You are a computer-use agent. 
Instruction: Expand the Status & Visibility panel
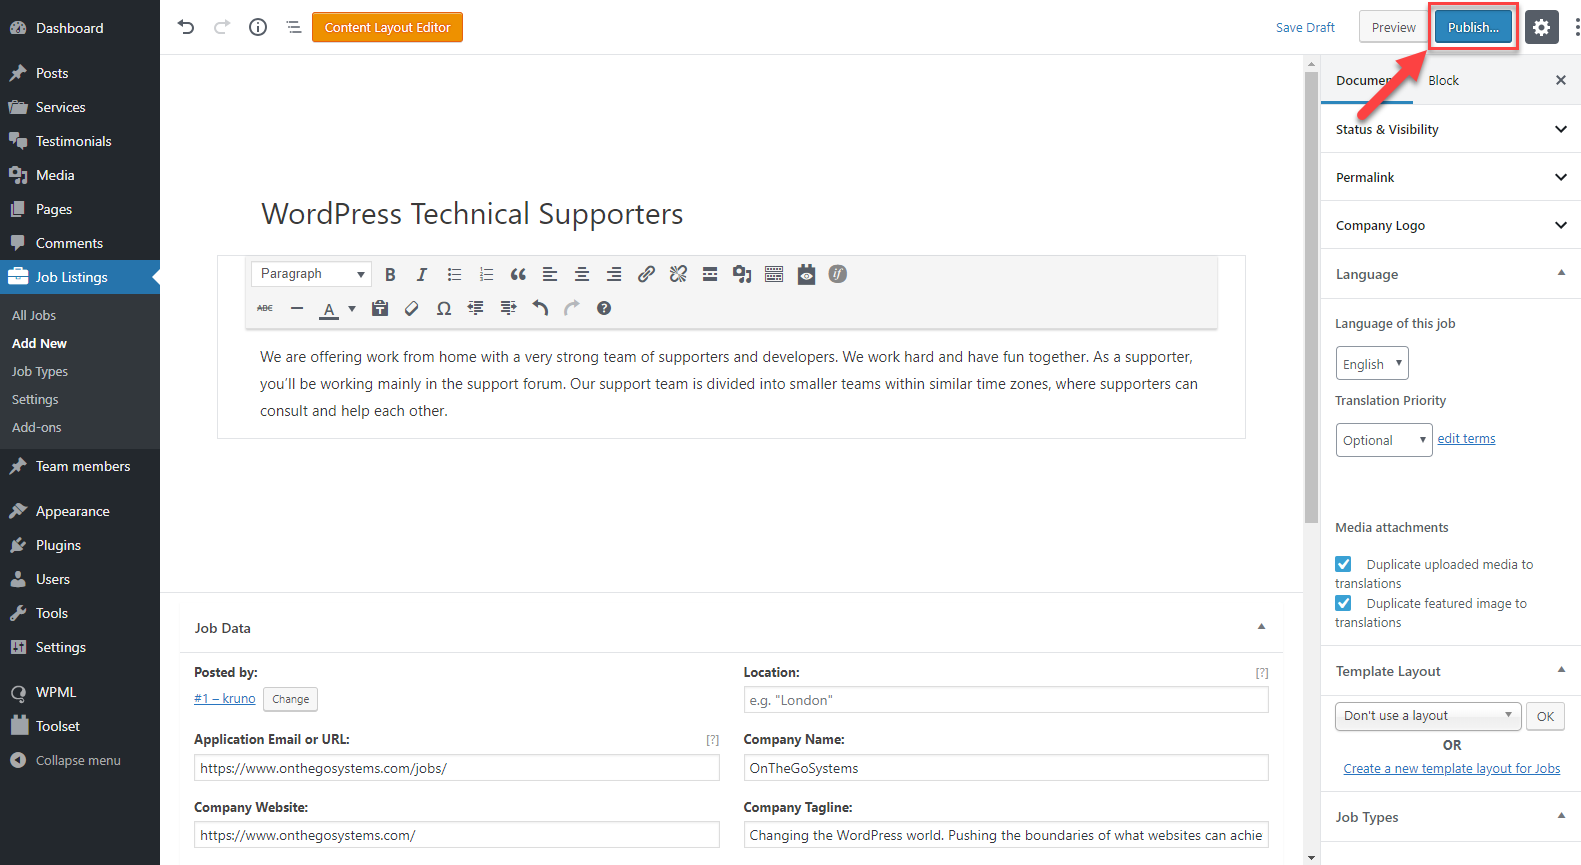(1451, 129)
